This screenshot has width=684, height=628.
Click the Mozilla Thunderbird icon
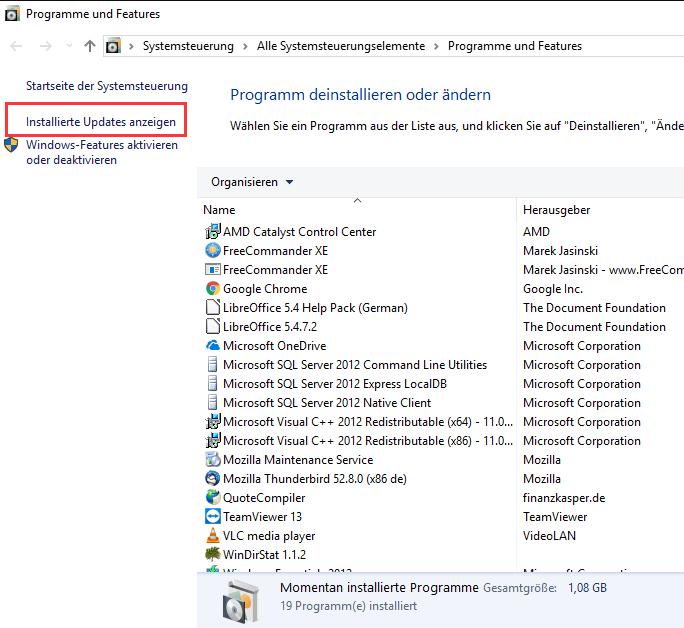[213, 478]
